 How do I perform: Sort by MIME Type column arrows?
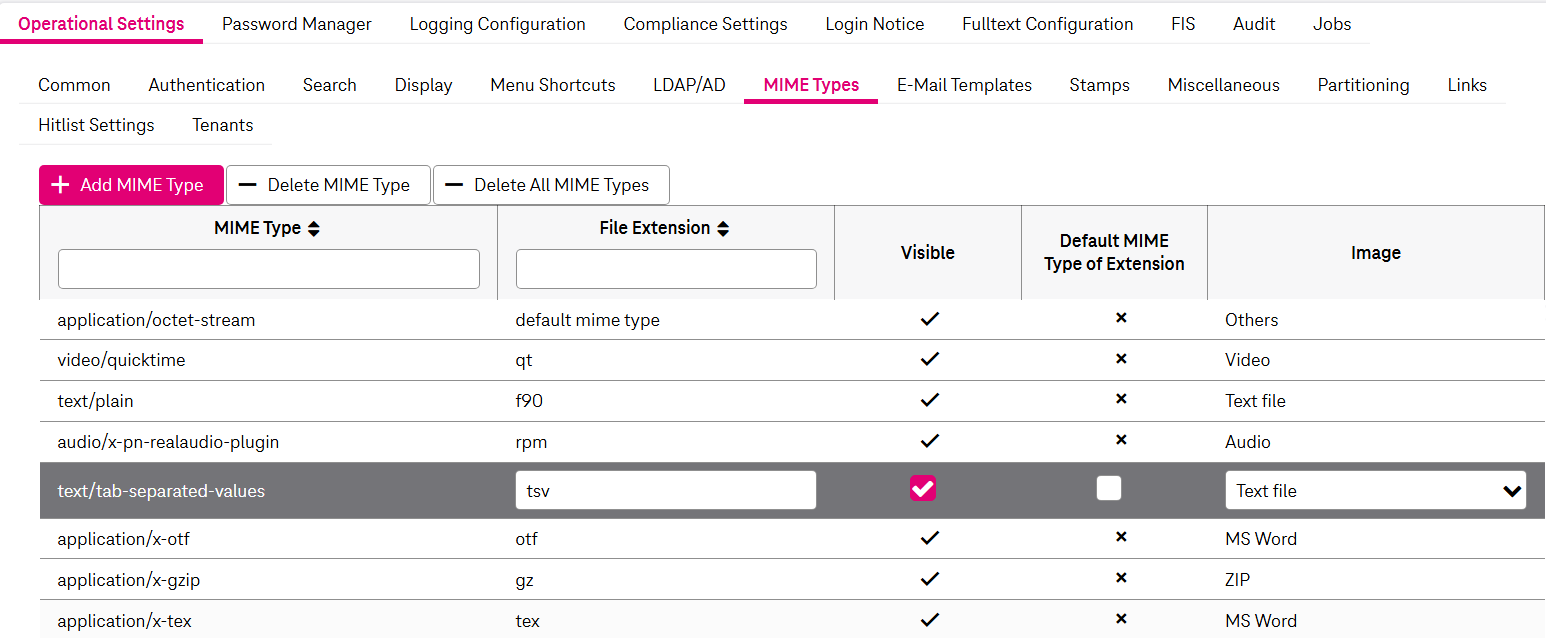313,229
